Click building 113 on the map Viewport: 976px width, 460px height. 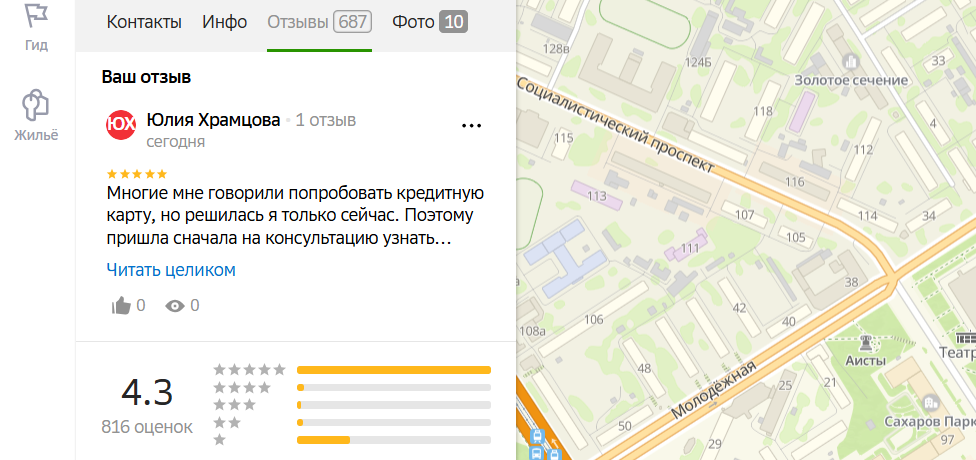(x=596, y=196)
